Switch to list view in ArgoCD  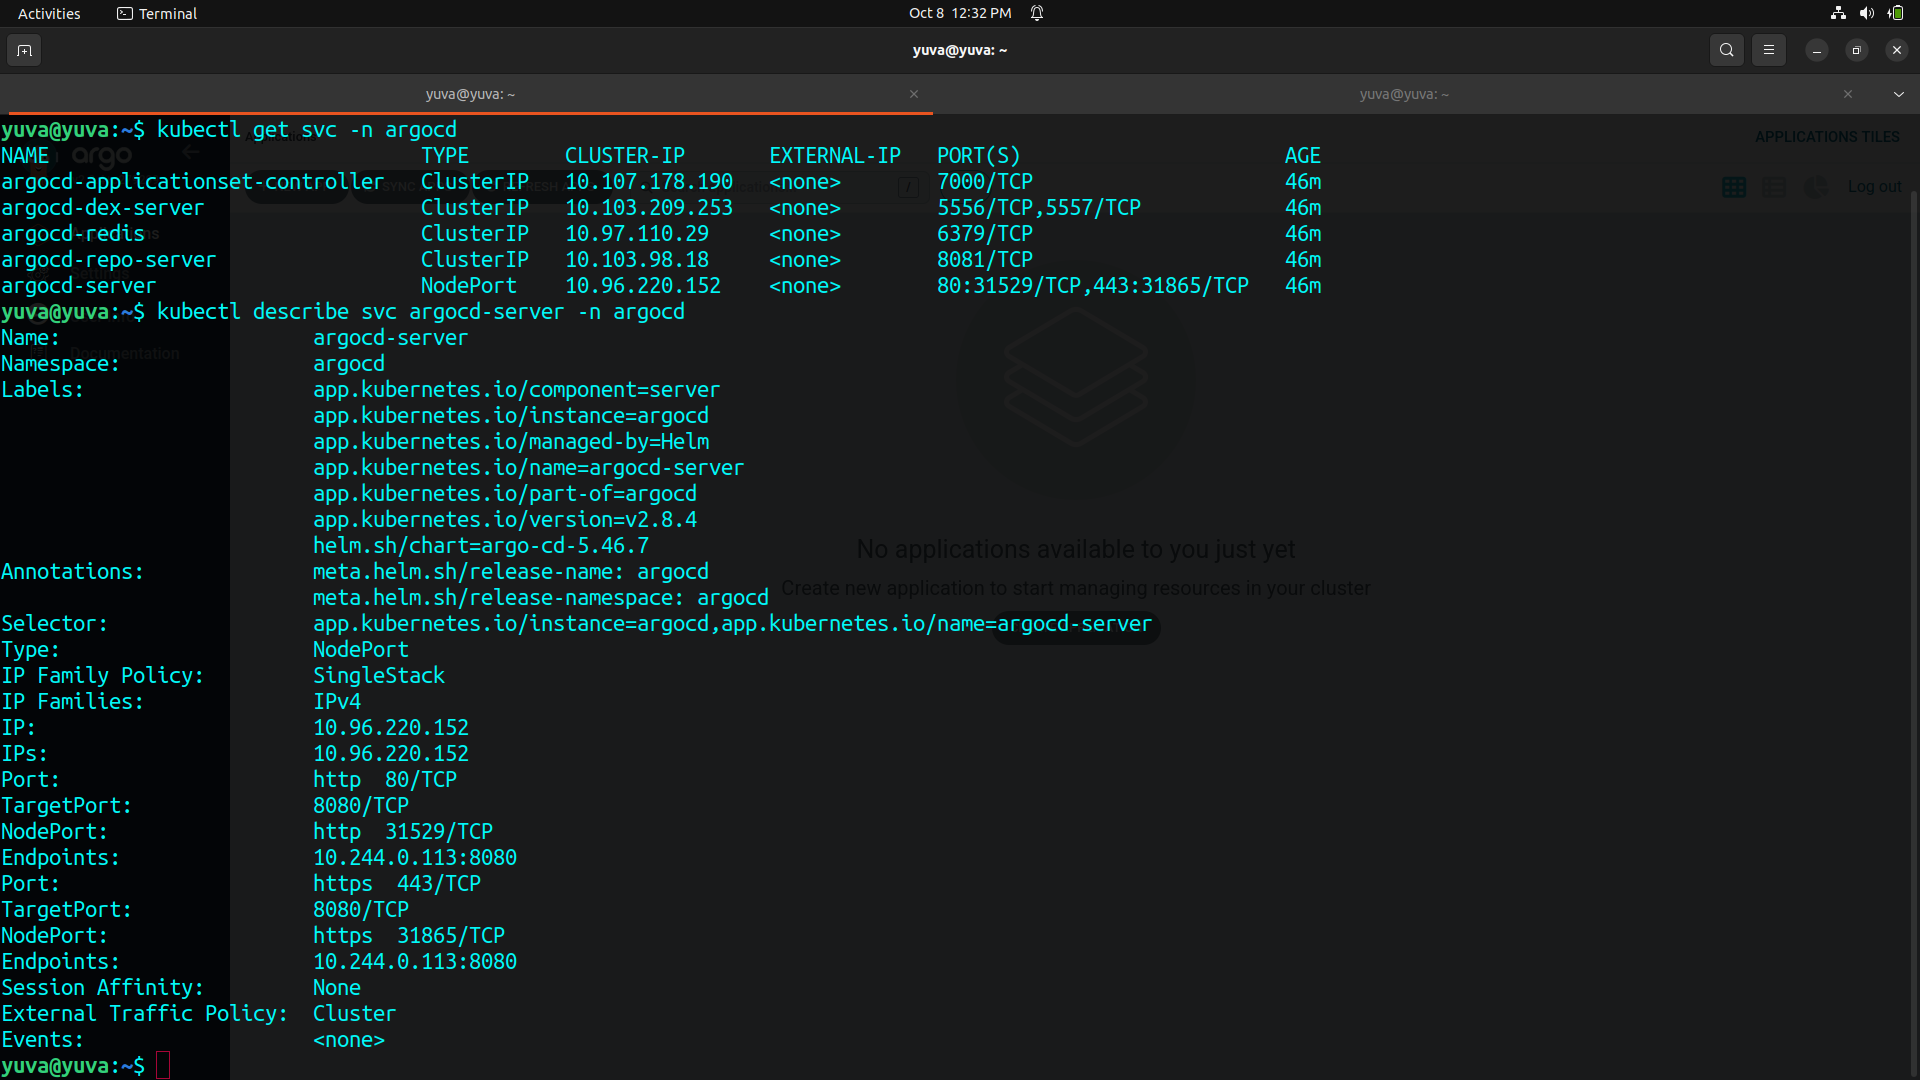point(1775,187)
